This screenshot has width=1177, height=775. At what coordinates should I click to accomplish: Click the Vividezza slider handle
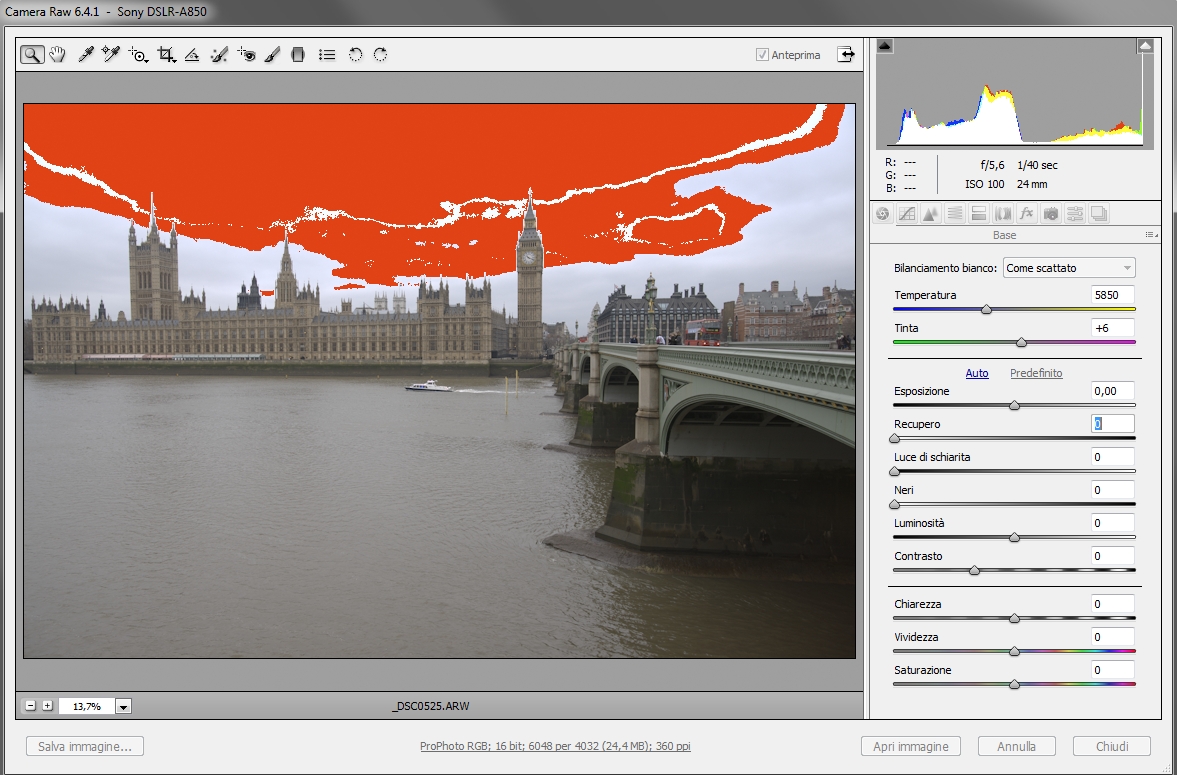pyautogui.click(x=1014, y=651)
